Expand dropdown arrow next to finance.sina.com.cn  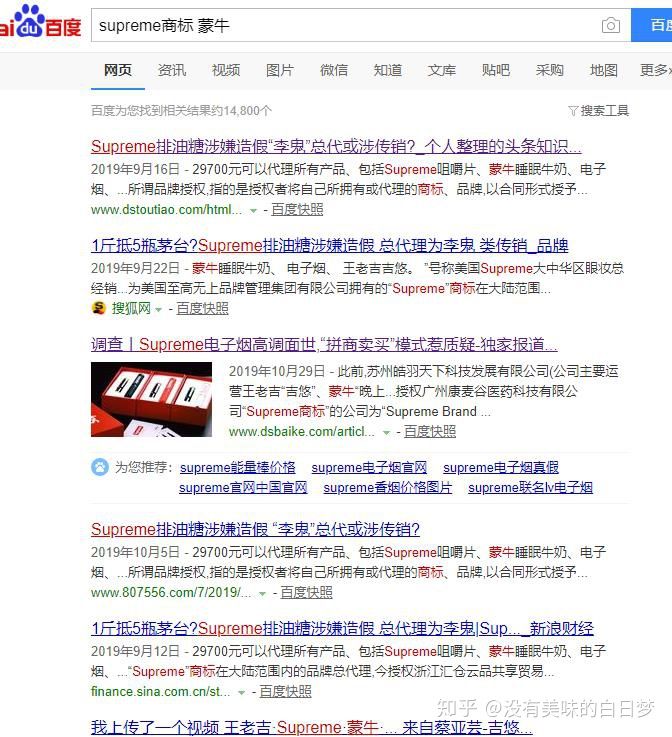click(x=242, y=693)
